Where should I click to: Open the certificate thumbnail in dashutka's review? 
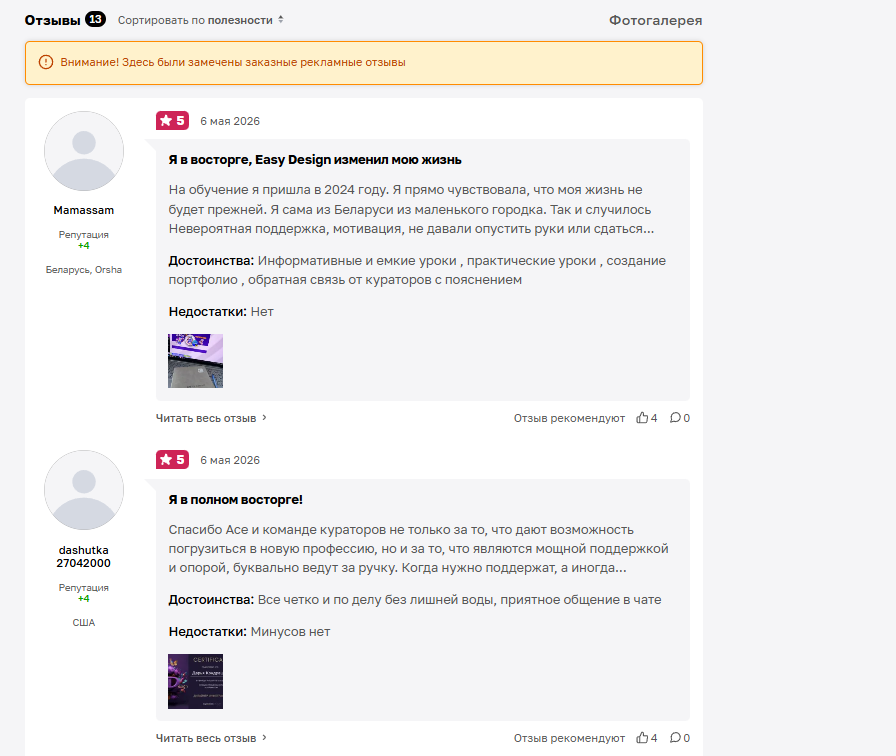click(195, 682)
